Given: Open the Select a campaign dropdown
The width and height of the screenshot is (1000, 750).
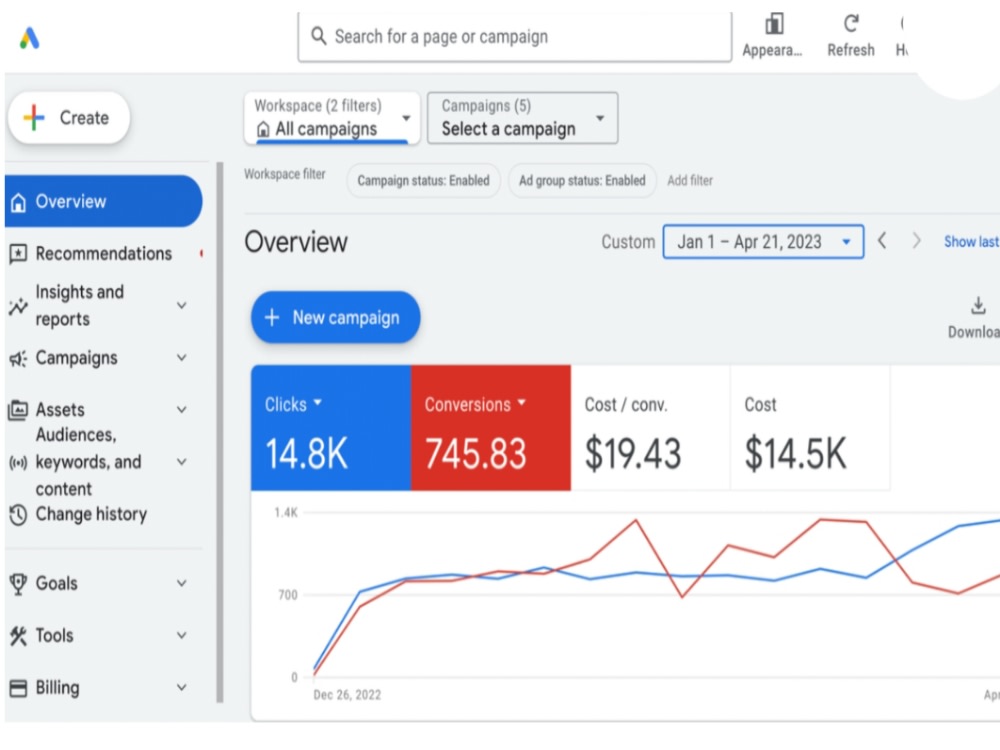Looking at the screenshot, I should coord(522,118).
